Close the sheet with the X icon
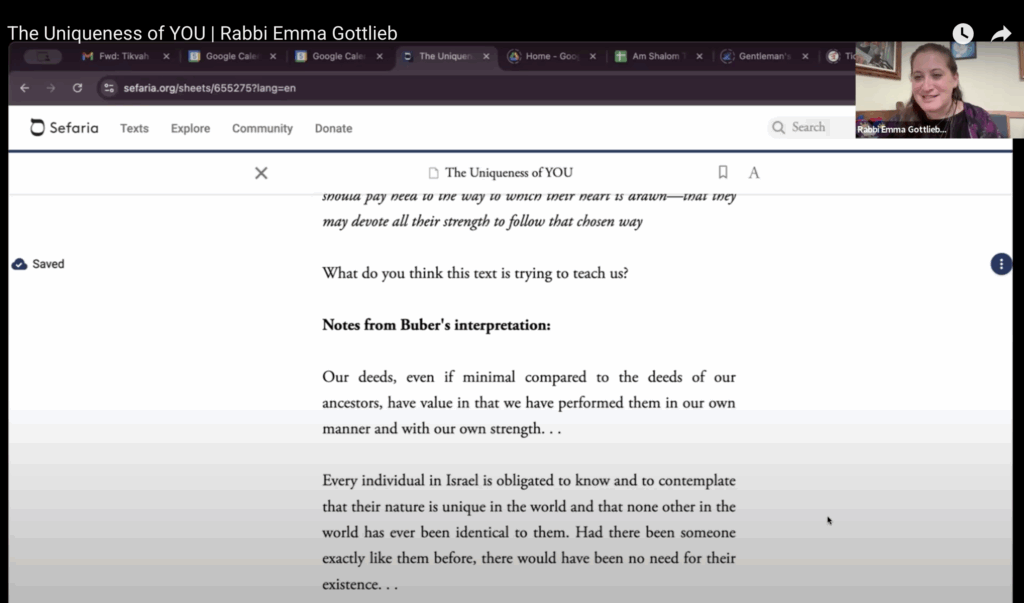 (261, 173)
